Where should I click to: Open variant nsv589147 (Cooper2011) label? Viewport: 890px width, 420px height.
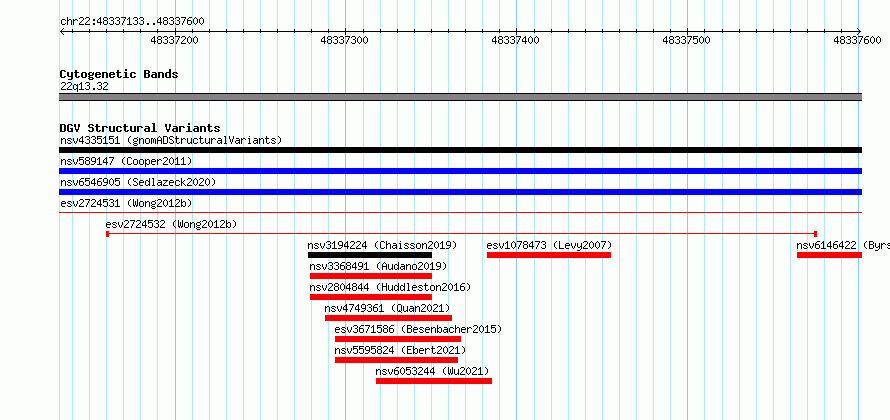126,162
